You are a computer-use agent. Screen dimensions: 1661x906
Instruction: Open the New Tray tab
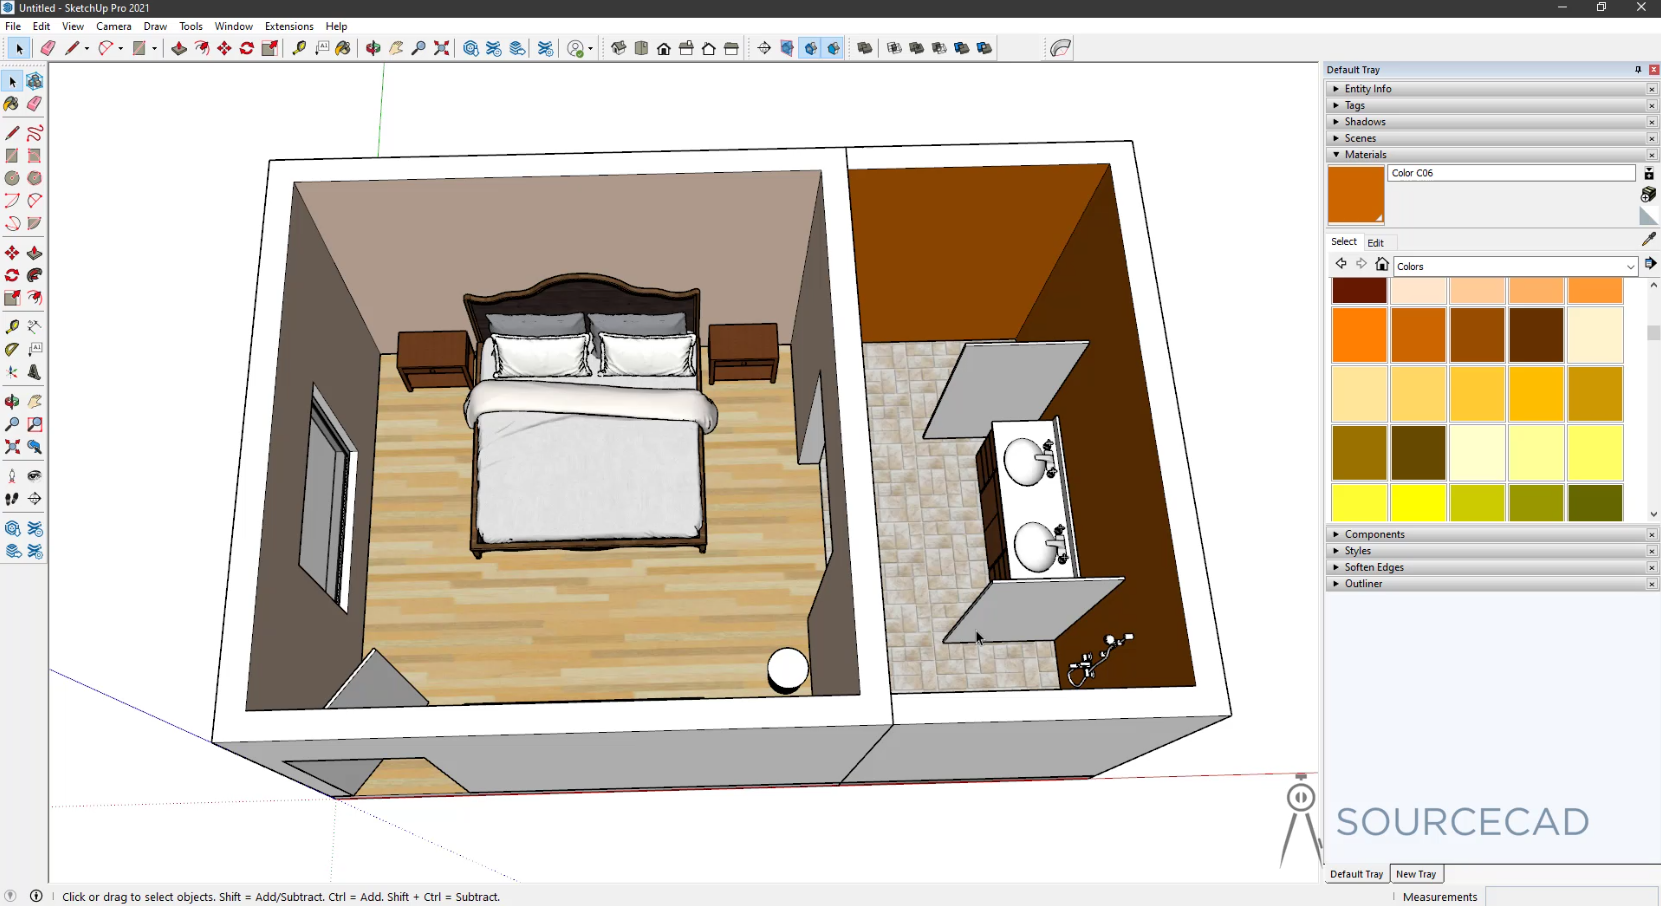1415,874
